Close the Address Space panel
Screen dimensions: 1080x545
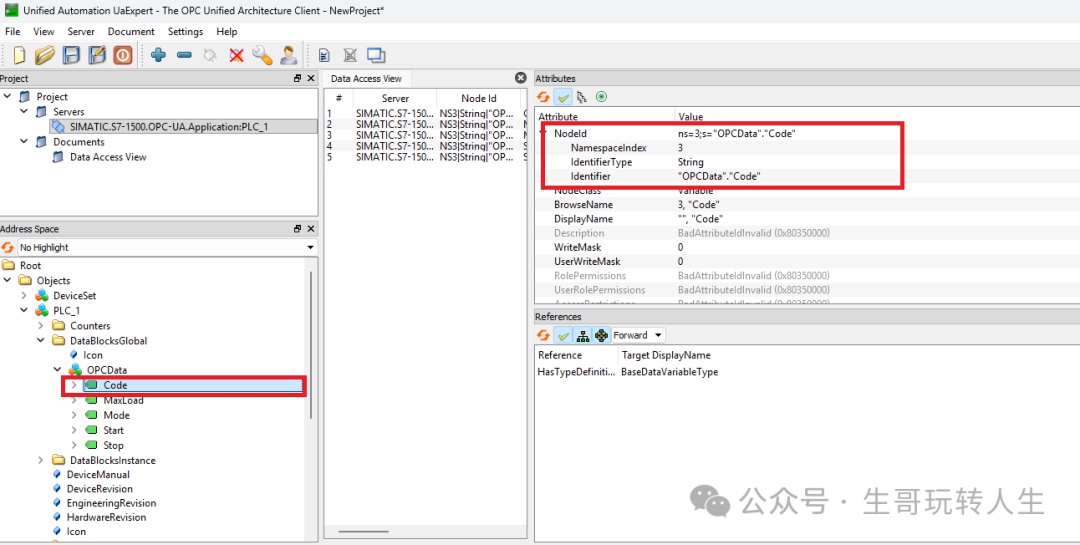coord(311,229)
